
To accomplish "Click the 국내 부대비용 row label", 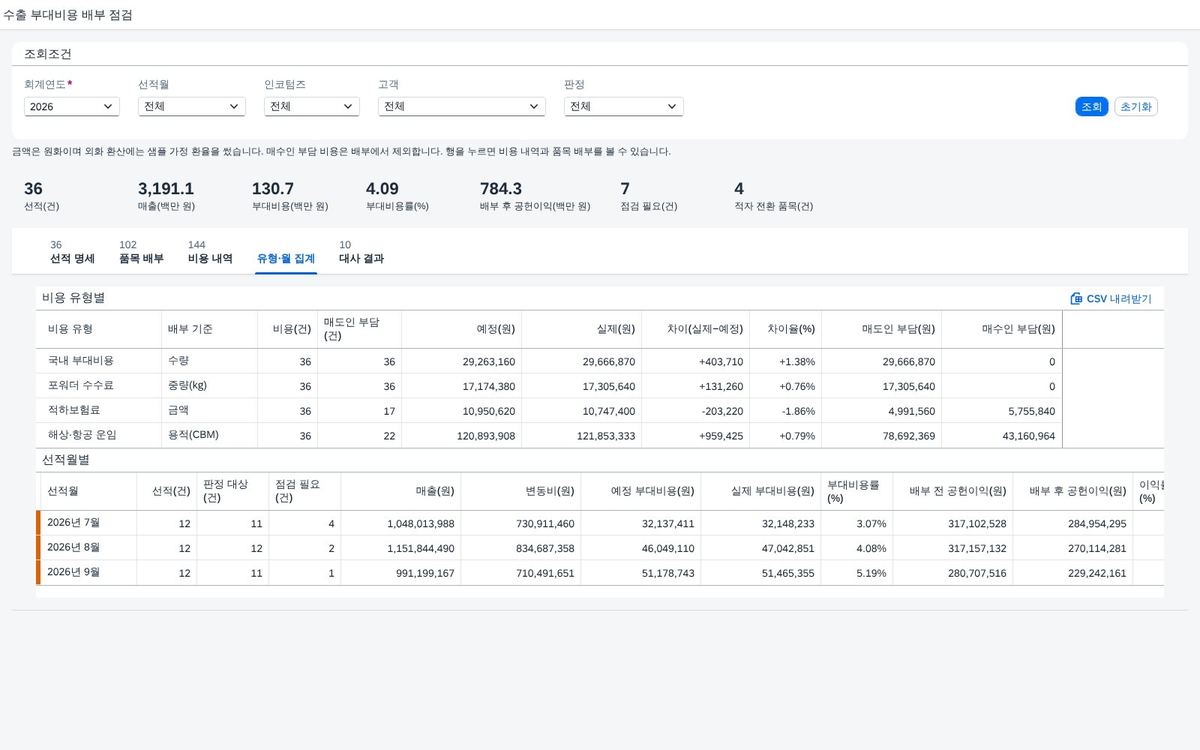I will [81, 361].
